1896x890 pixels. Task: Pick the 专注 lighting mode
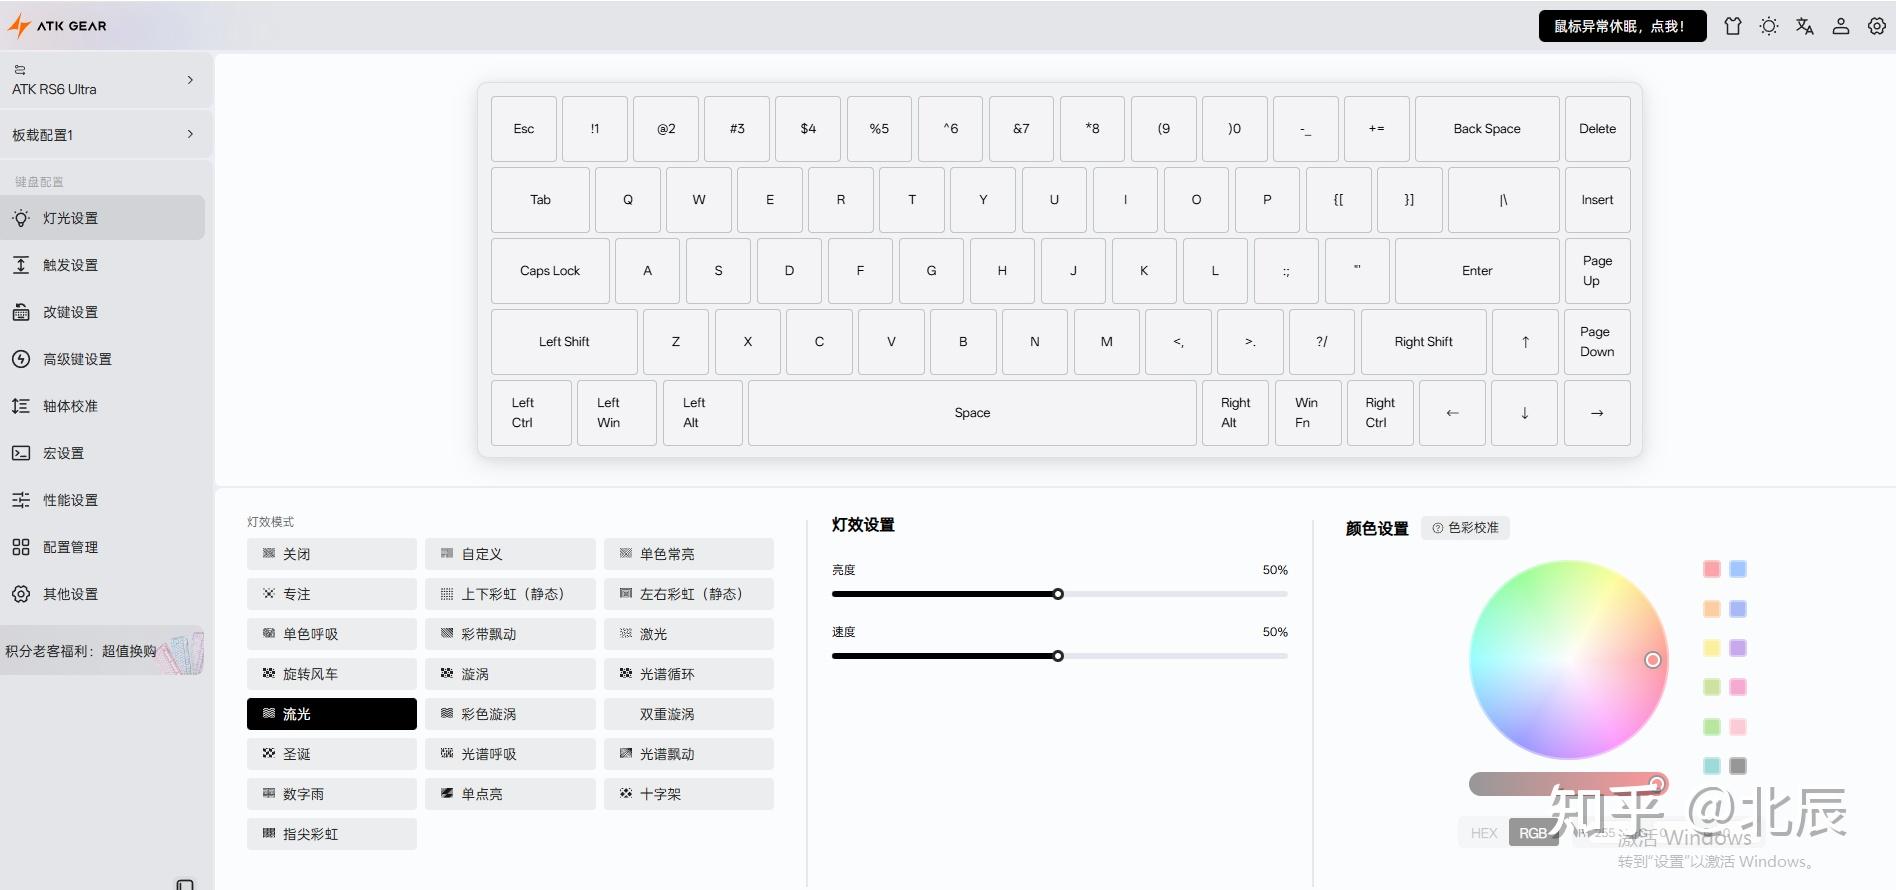coord(332,594)
